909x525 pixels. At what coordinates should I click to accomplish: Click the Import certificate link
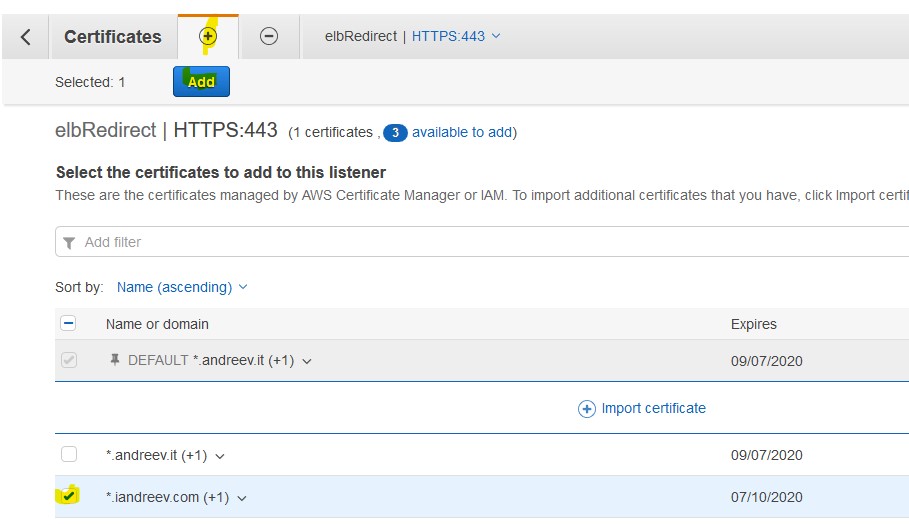[653, 409]
